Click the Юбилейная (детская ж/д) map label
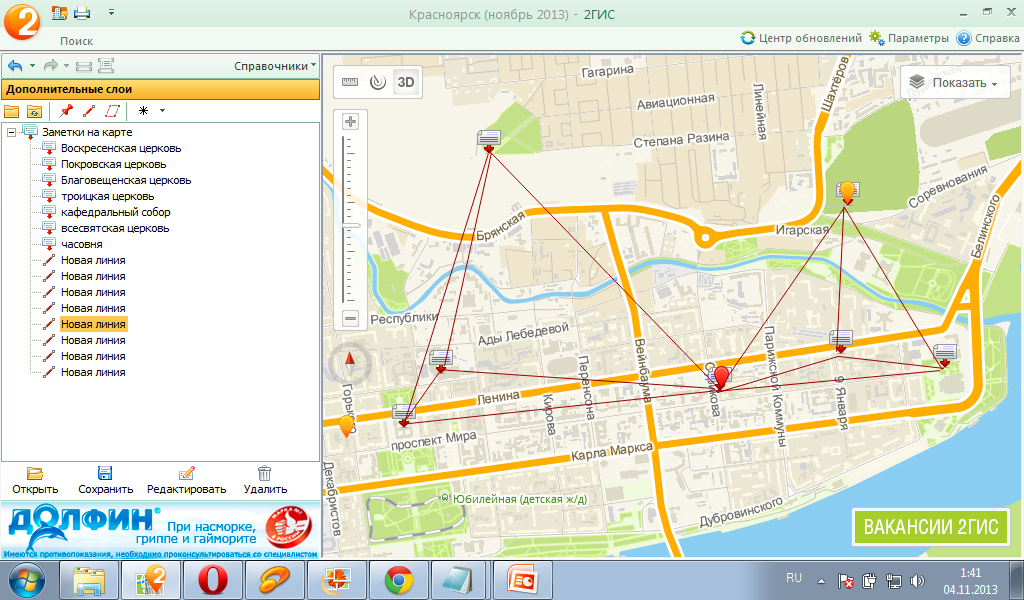1024x600 pixels. pyautogui.click(x=514, y=499)
